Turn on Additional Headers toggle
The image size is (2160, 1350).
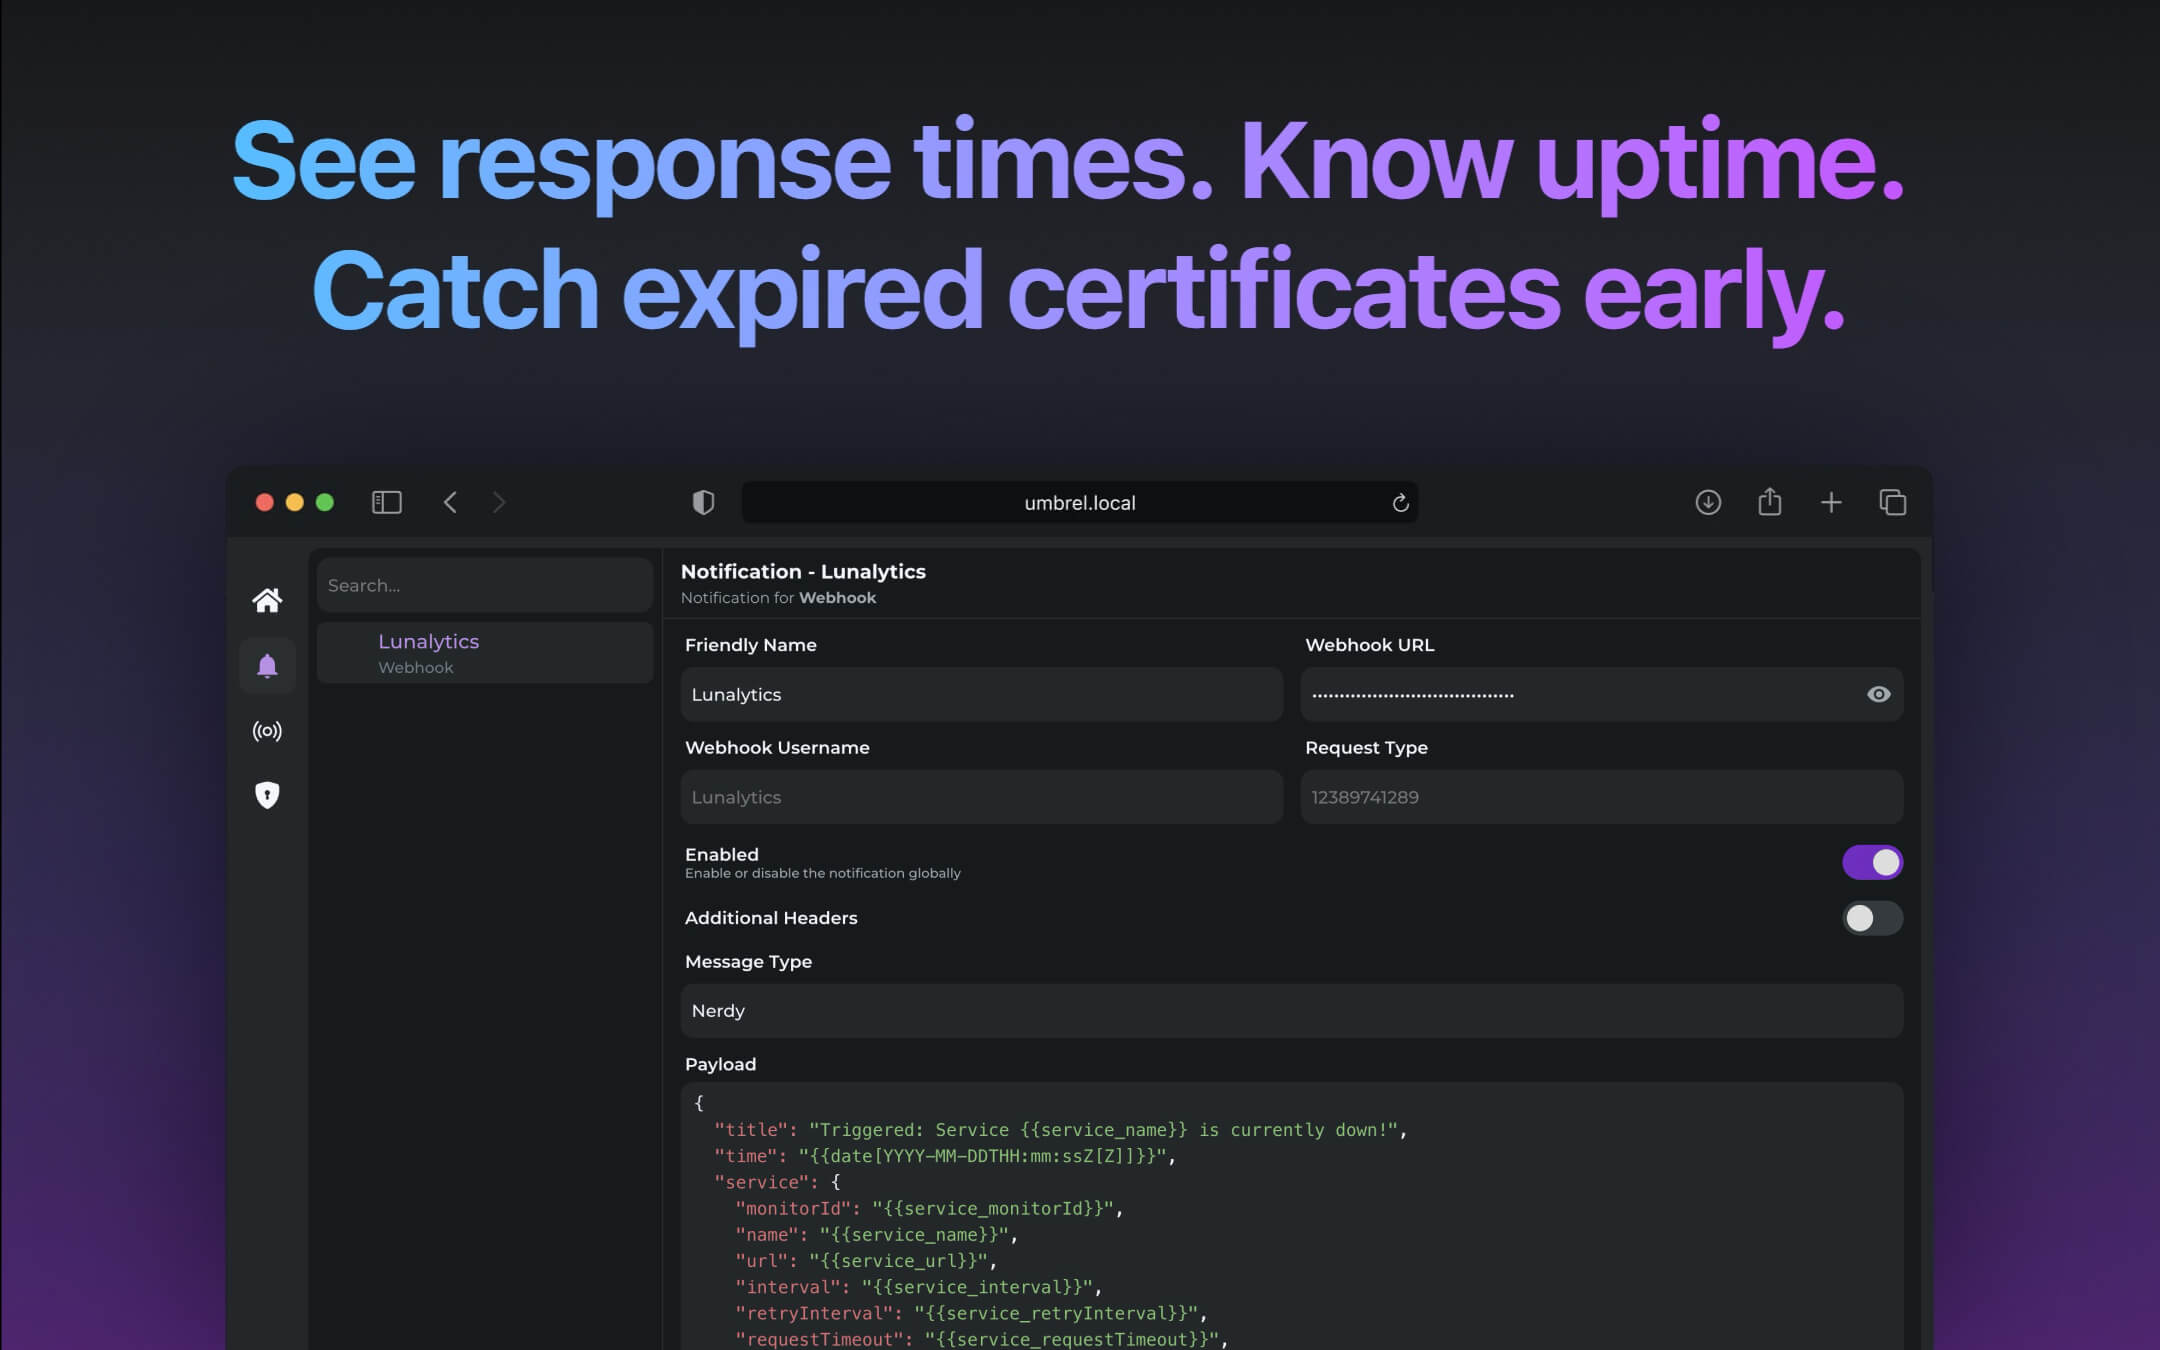(1872, 918)
